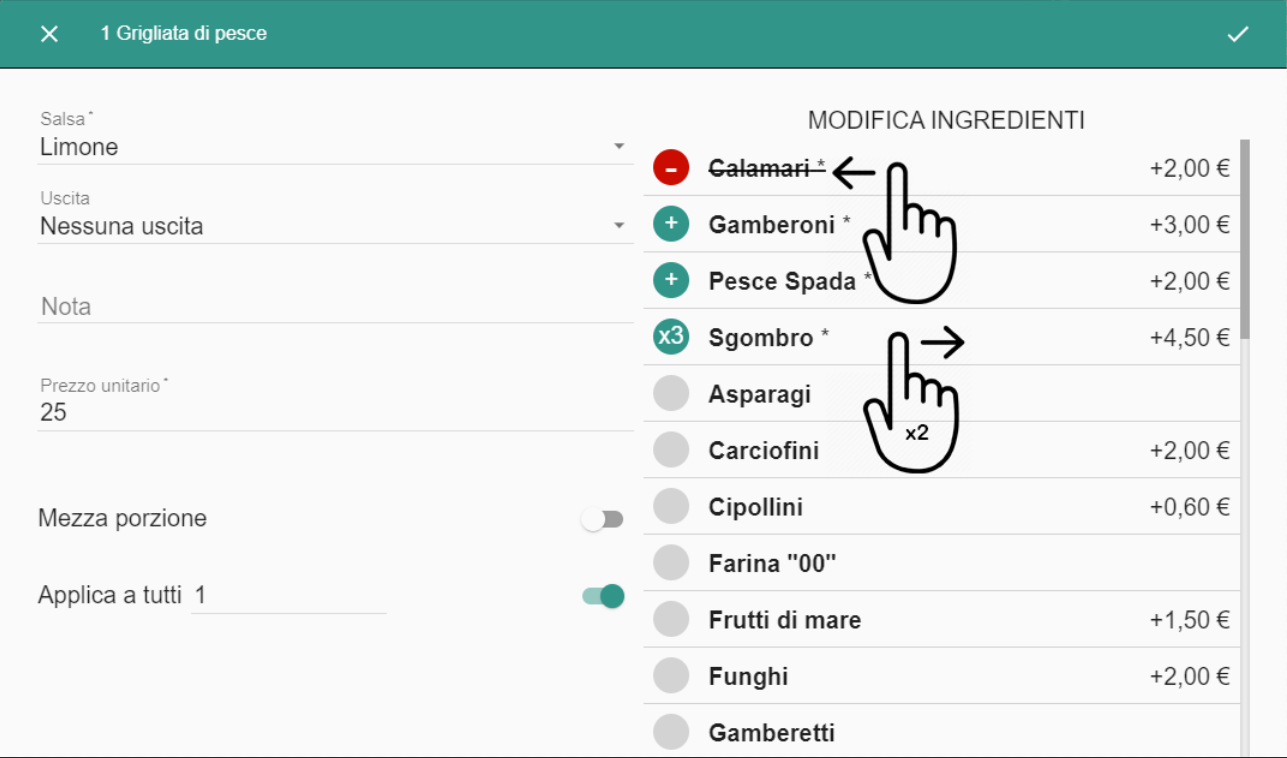Click the plus icon next to Gamberoni
This screenshot has width=1287, height=758.
671,225
